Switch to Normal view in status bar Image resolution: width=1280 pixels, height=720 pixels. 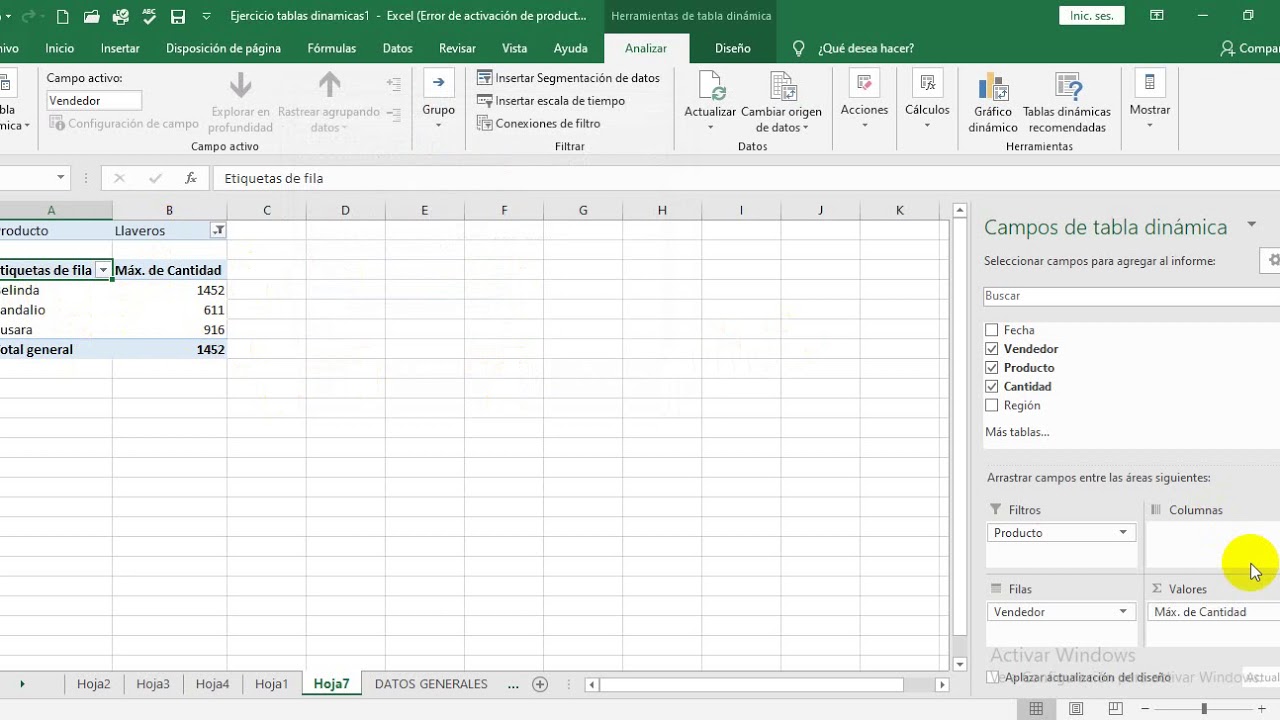click(1036, 709)
